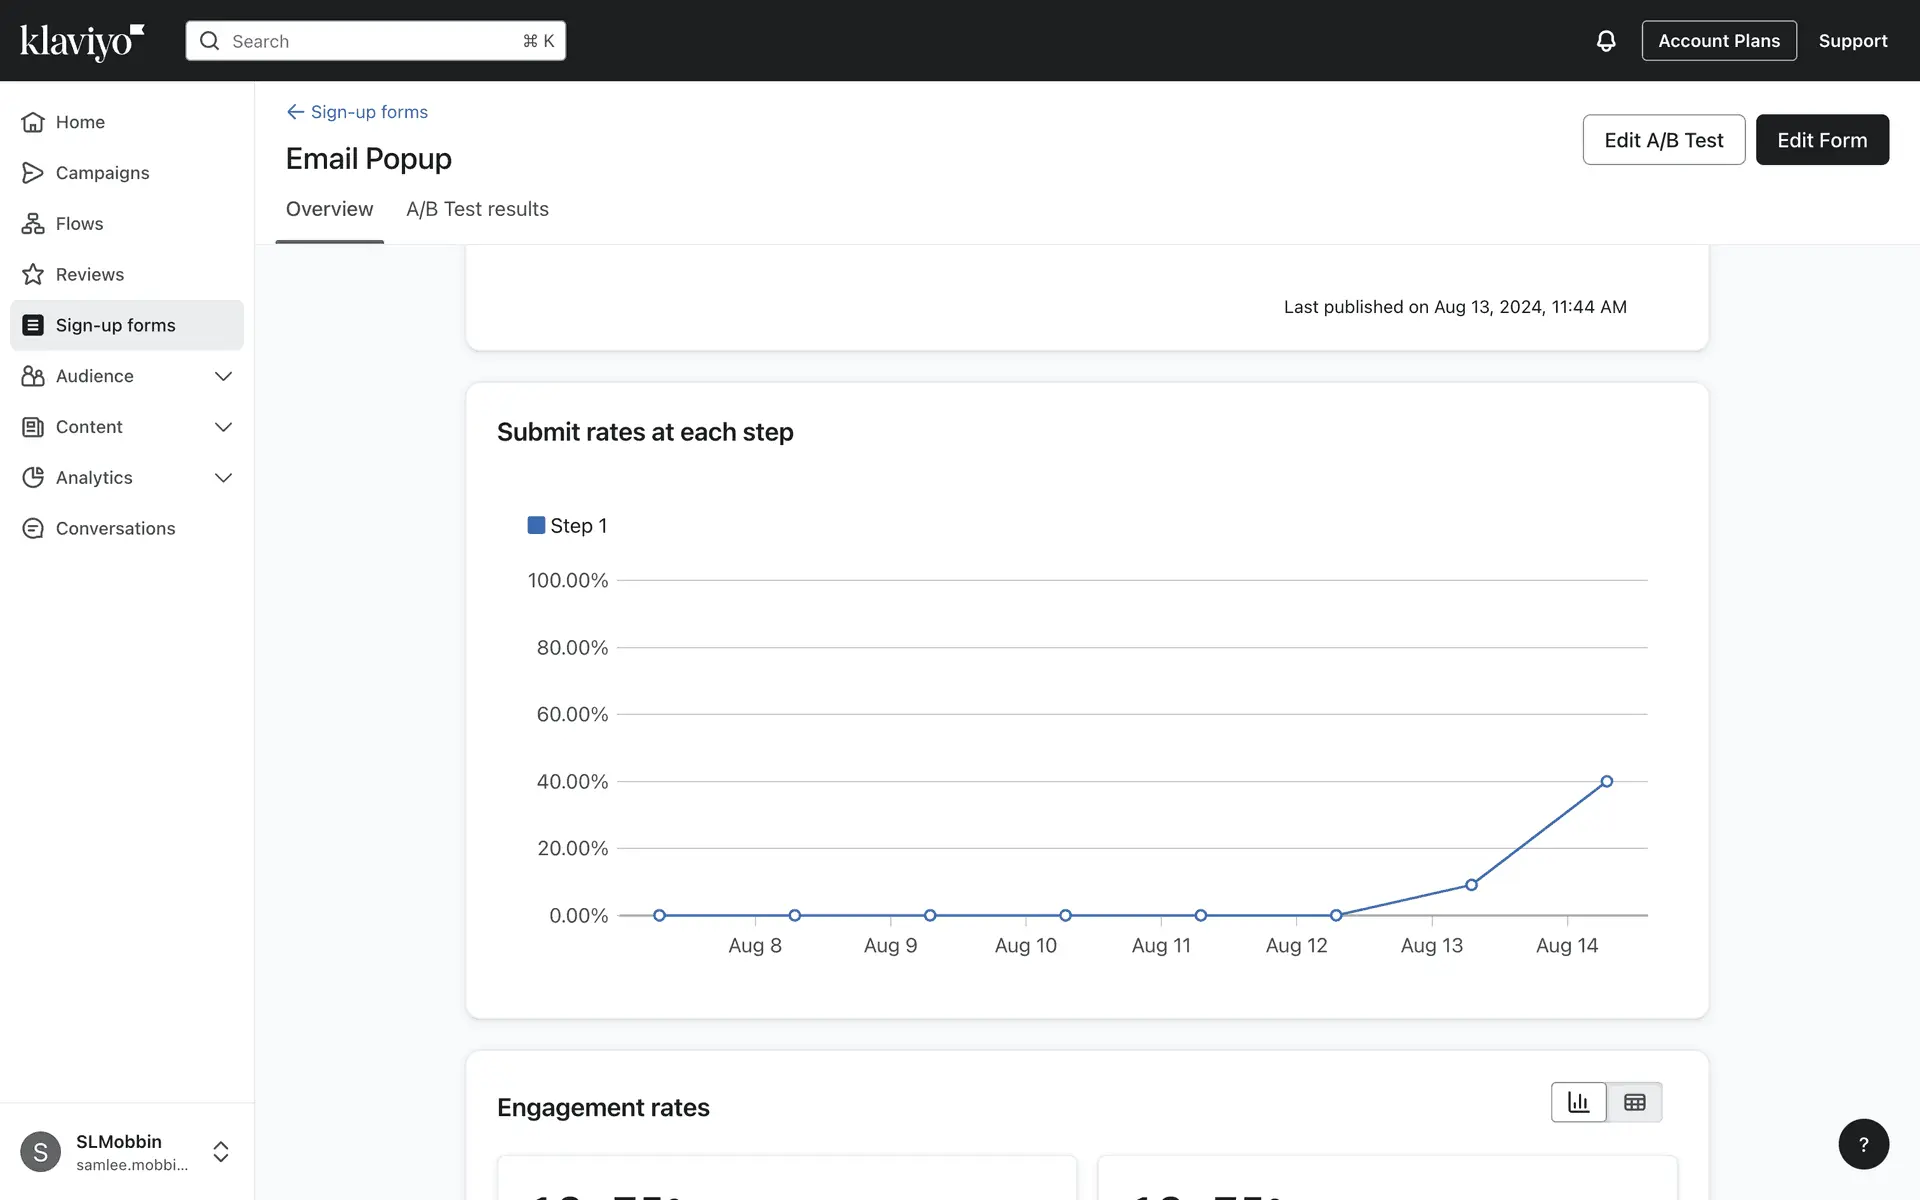Switch engagement rates to table view

tap(1634, 1102)
